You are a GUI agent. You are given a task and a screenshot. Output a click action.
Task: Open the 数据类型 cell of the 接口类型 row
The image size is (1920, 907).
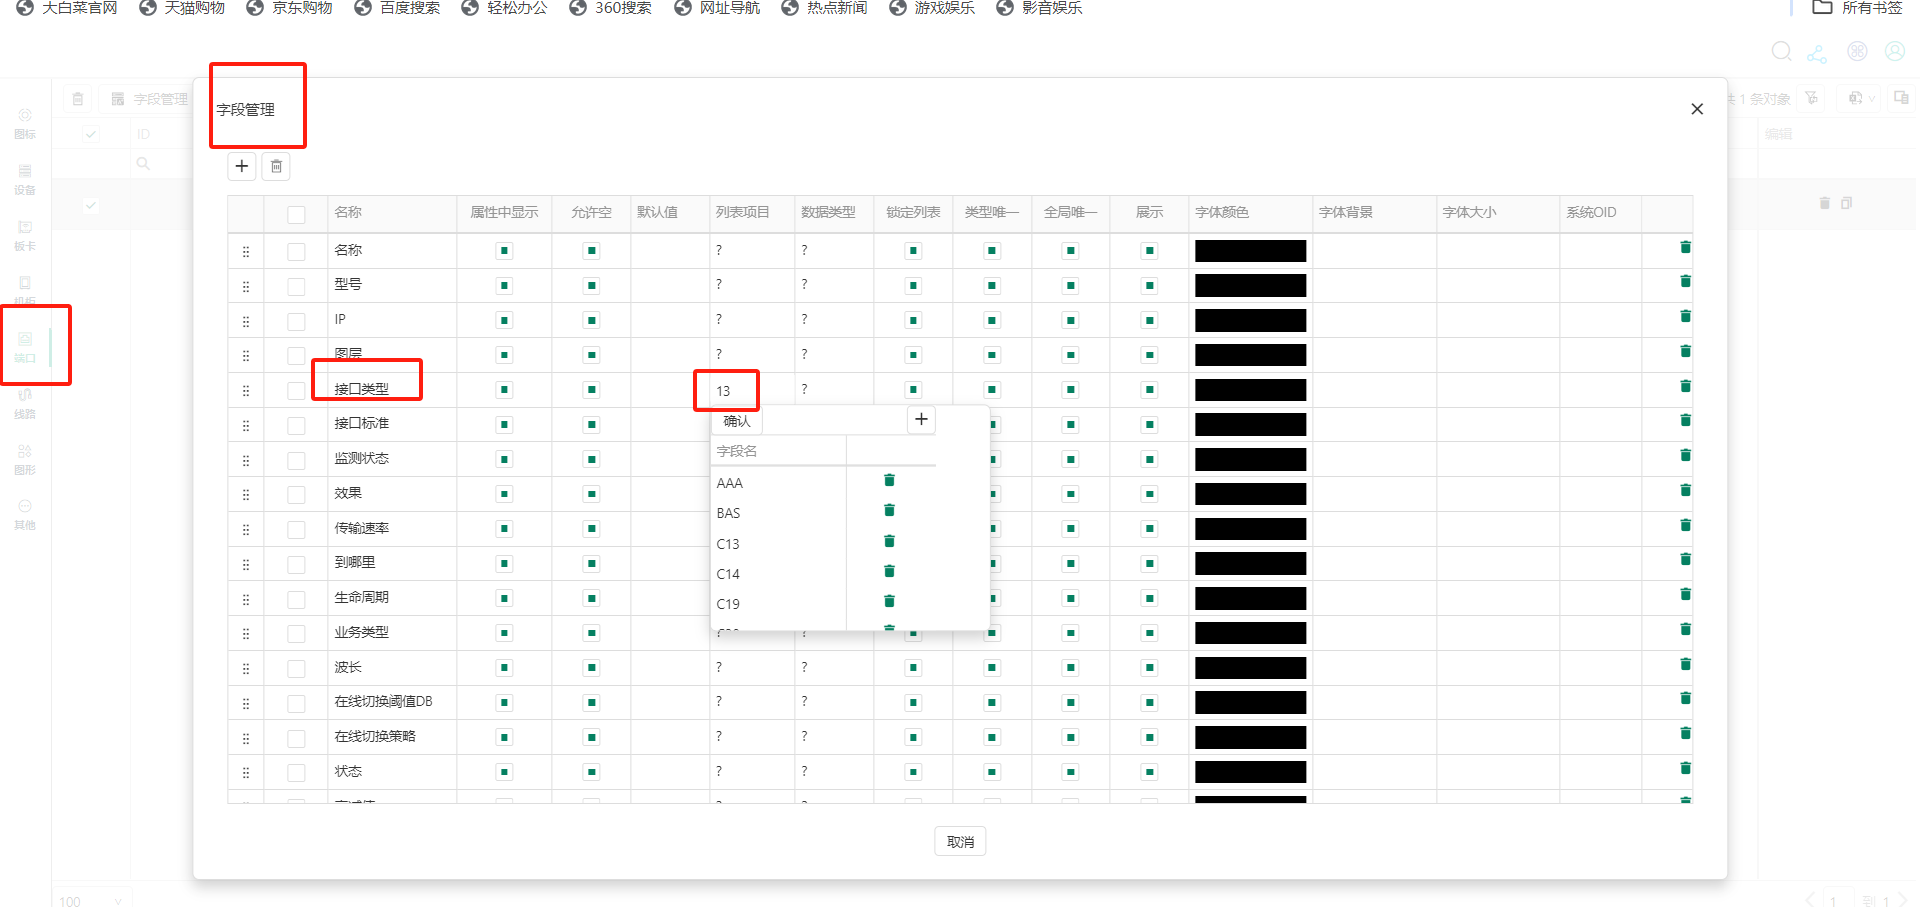(834, 390)
